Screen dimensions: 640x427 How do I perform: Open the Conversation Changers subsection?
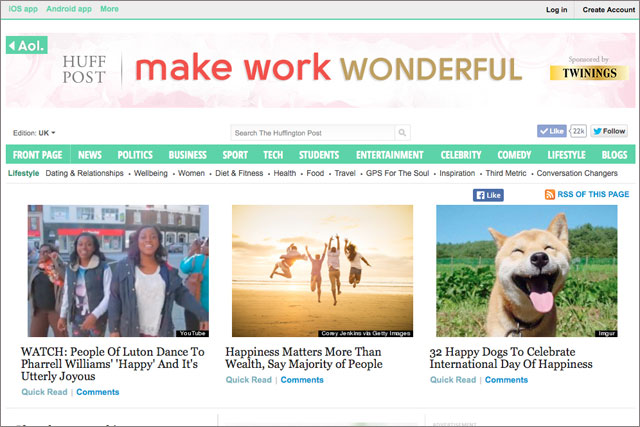point(577,173)
